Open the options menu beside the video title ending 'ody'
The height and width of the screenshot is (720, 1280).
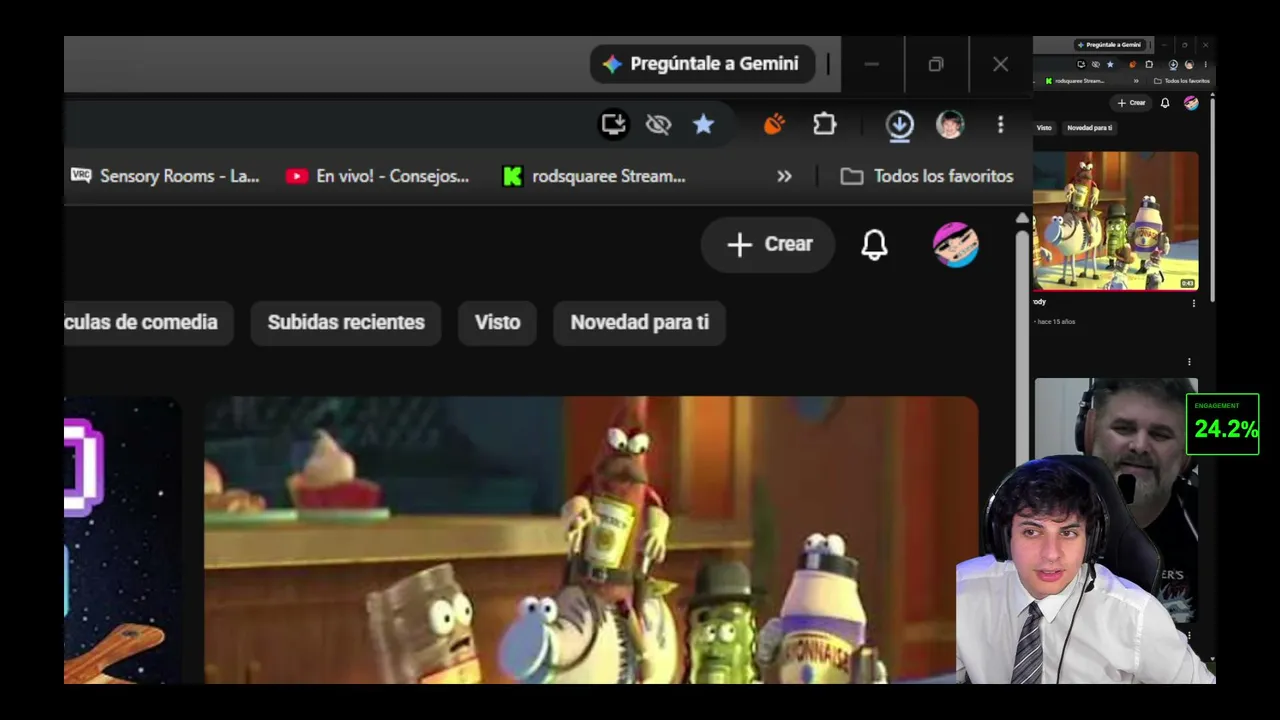point(1193,303)
